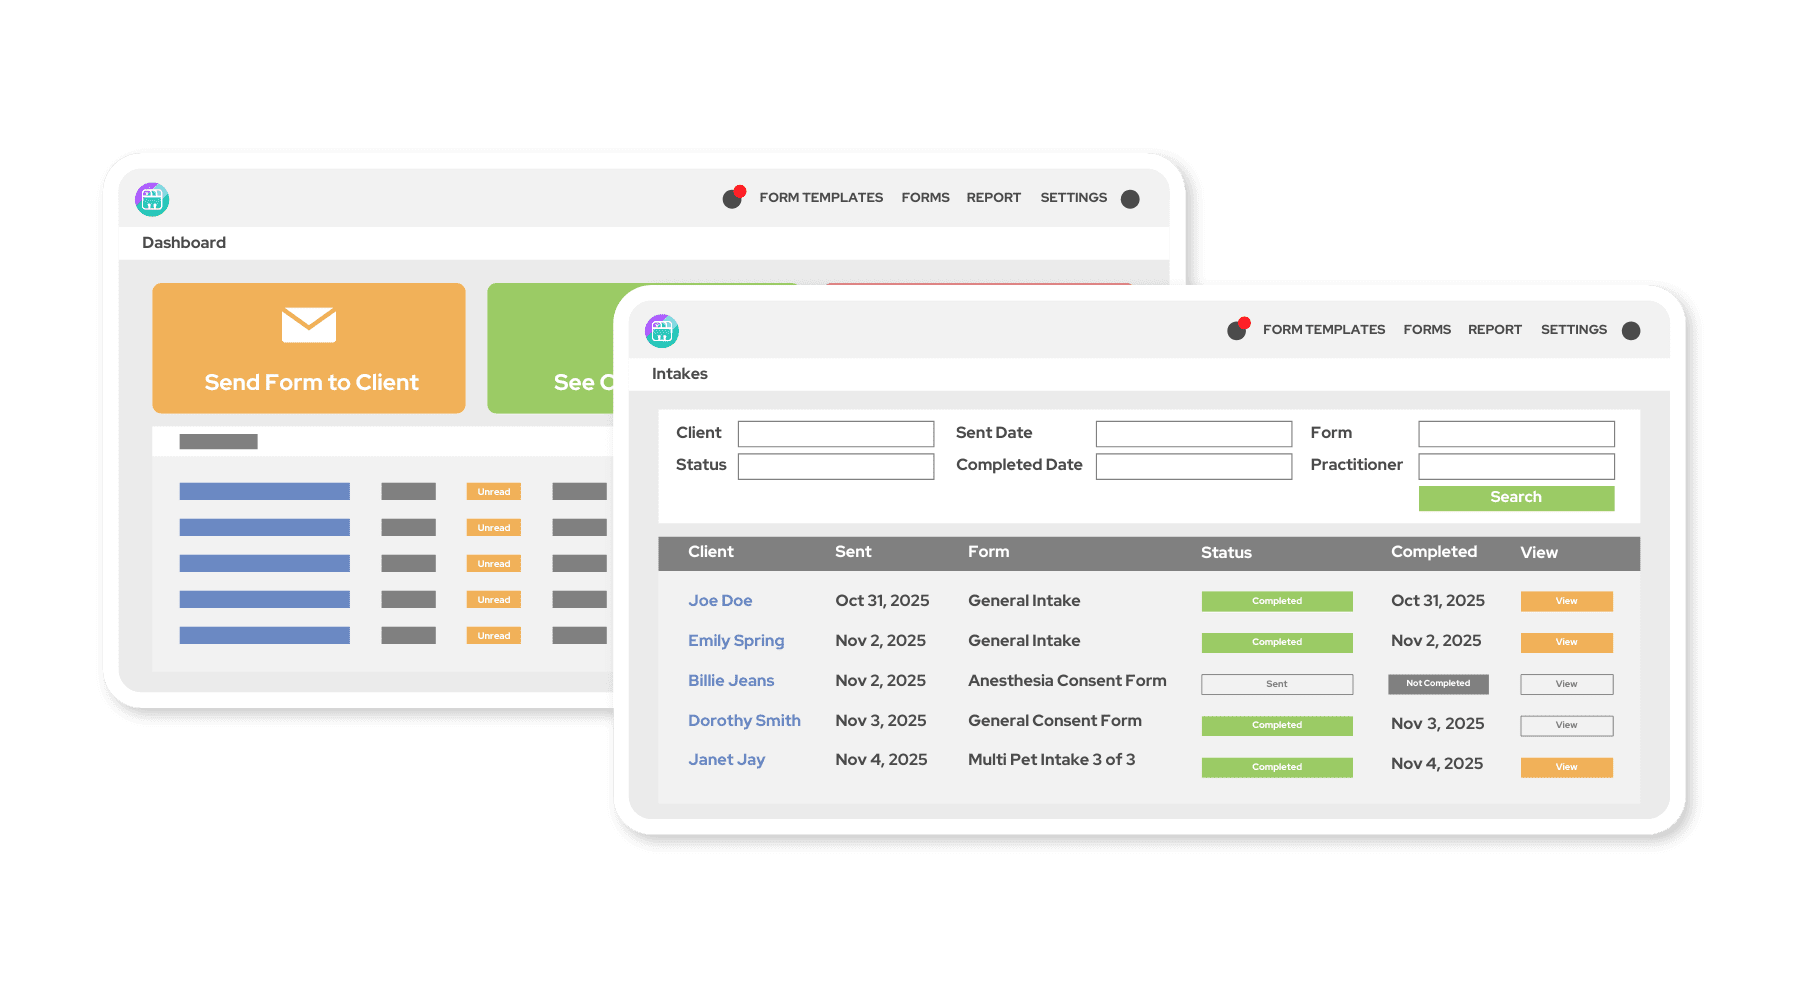
Task: Click the Practitioner filter field
Action: click(x=1516, y=466)
